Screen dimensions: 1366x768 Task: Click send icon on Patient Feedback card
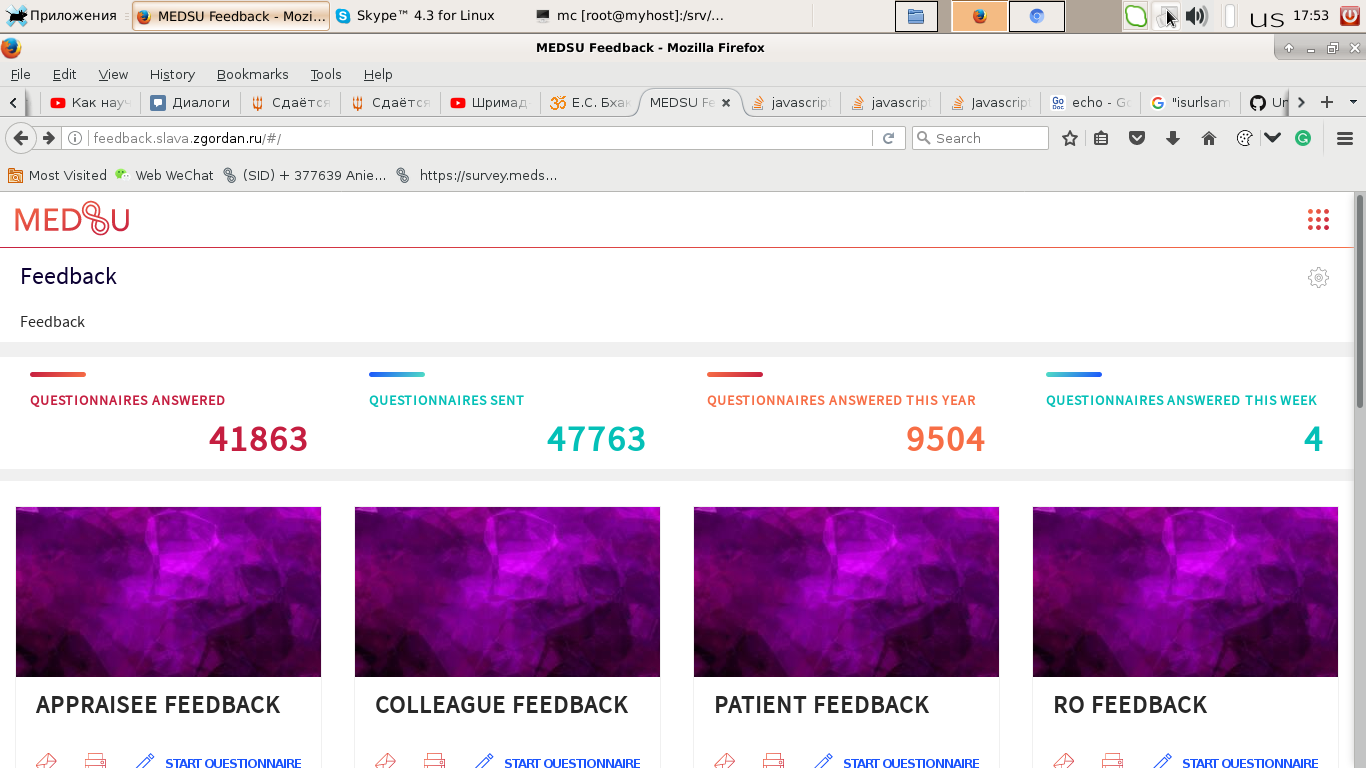[x=724, y=761]
